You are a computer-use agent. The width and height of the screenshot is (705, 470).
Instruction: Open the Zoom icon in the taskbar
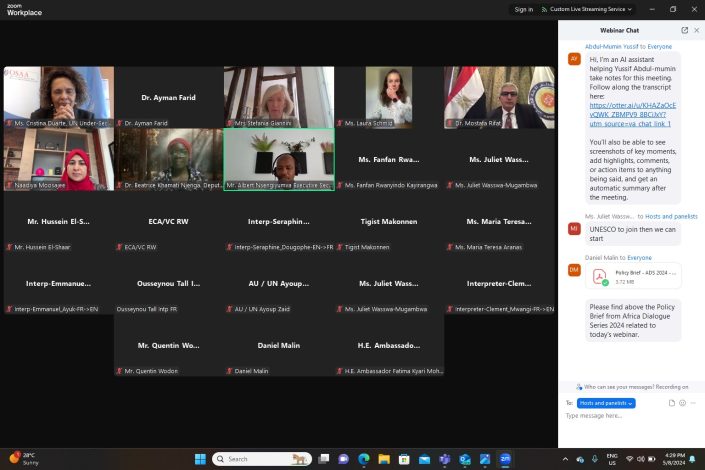tap(506, 459)
